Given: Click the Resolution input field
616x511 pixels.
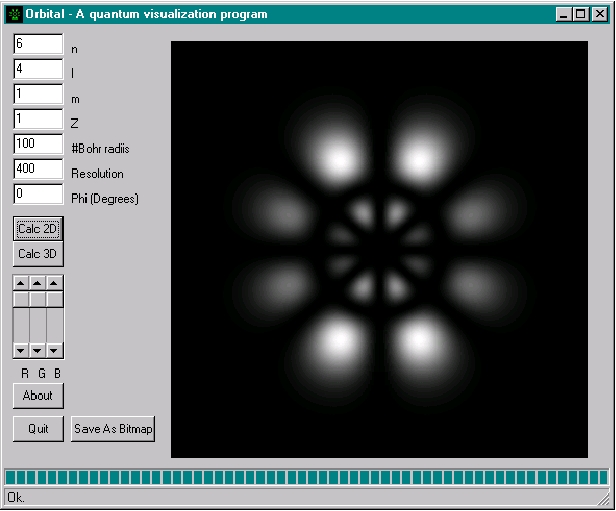Looking at the screenshot, I should pos(38,169).
